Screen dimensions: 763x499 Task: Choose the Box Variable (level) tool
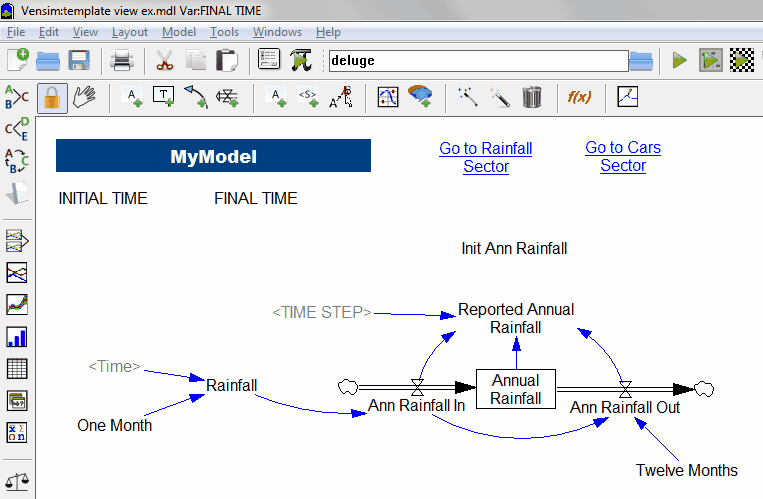163,97
